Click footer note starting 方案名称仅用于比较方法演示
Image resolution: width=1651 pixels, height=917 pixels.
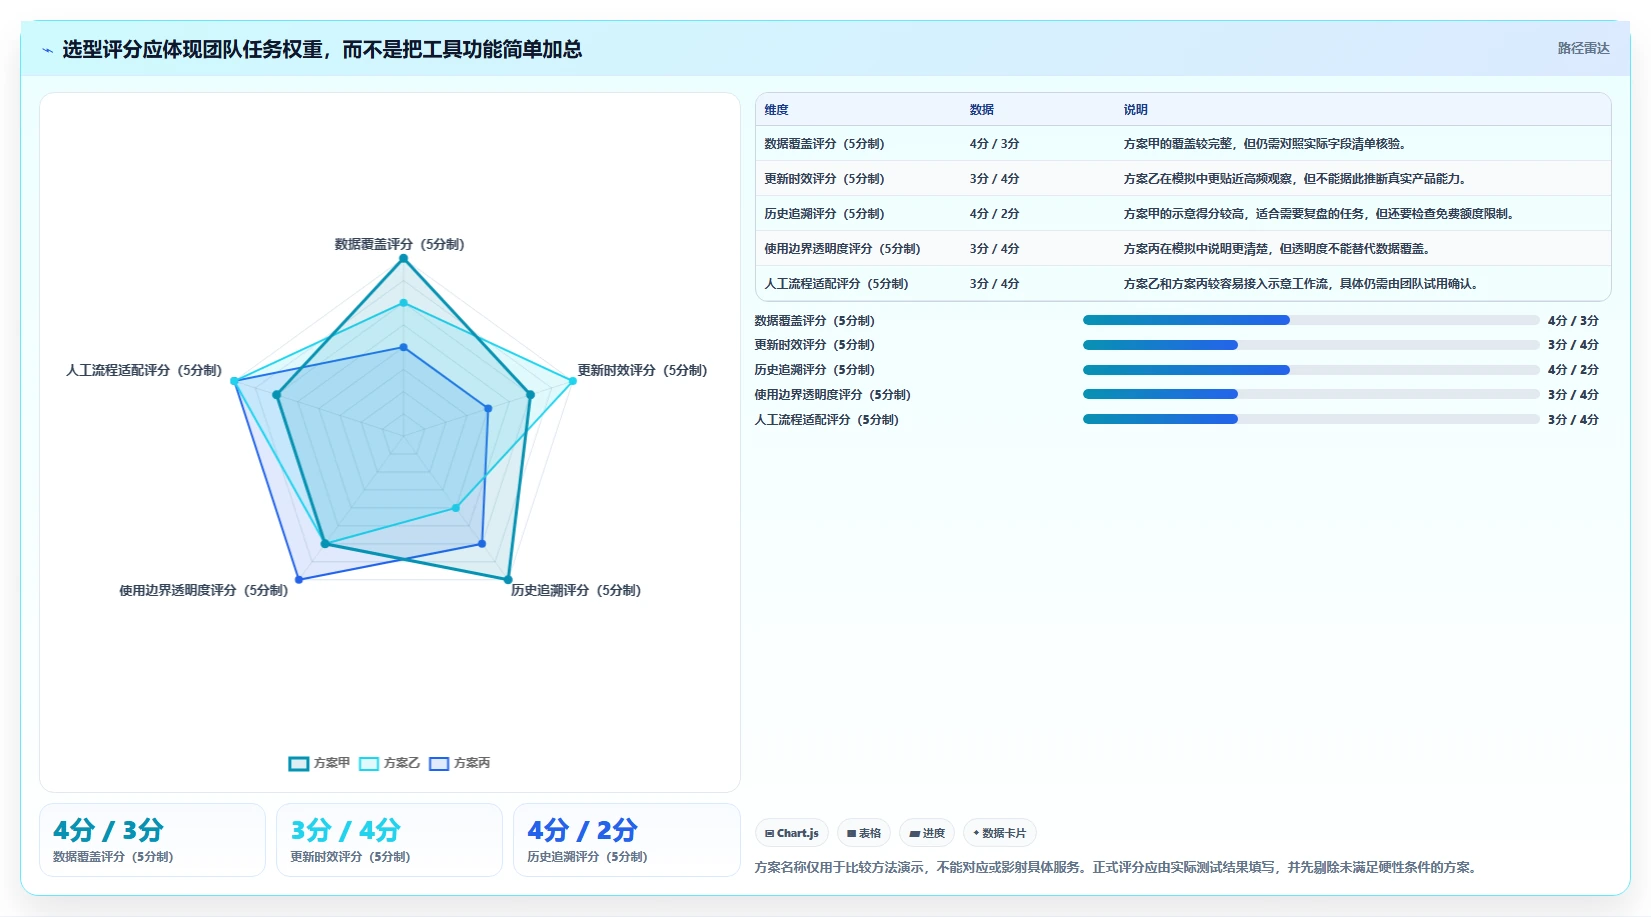pos(1118,868)
